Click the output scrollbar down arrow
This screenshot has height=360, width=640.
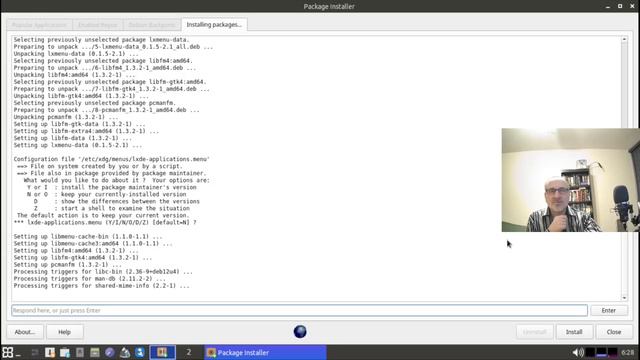pos(624,298)
